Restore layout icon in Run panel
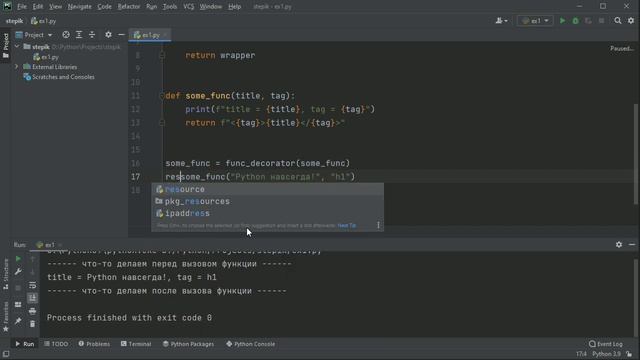 (18, 304)
